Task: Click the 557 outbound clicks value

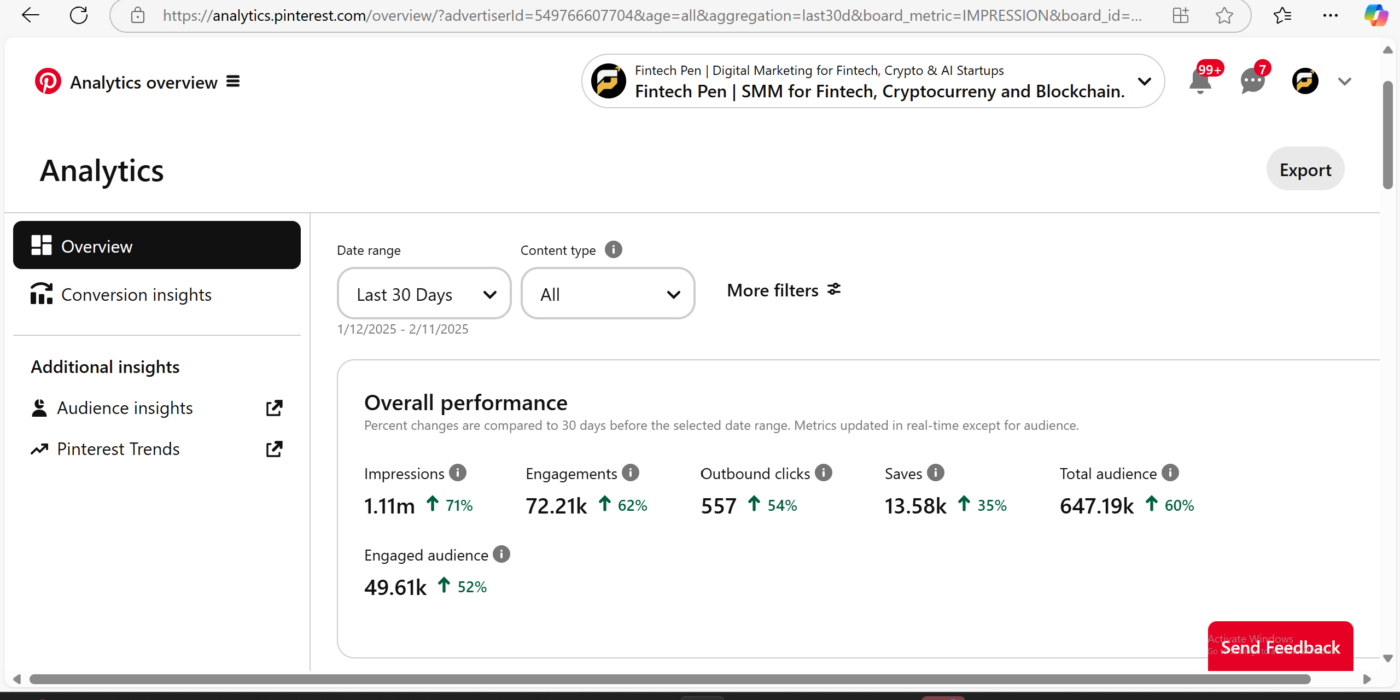Action: tap(718, 506)
